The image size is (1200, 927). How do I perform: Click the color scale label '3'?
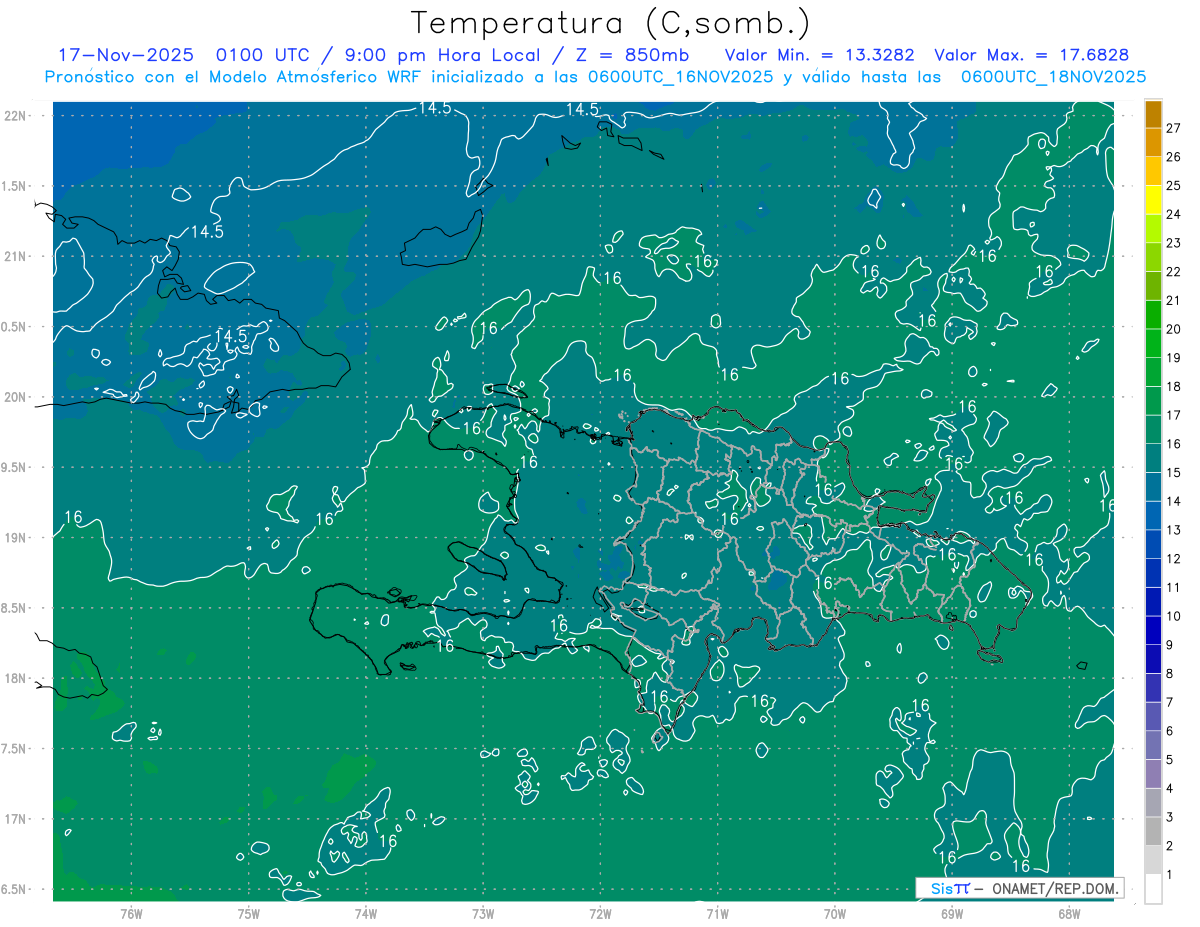(1170, 817)
